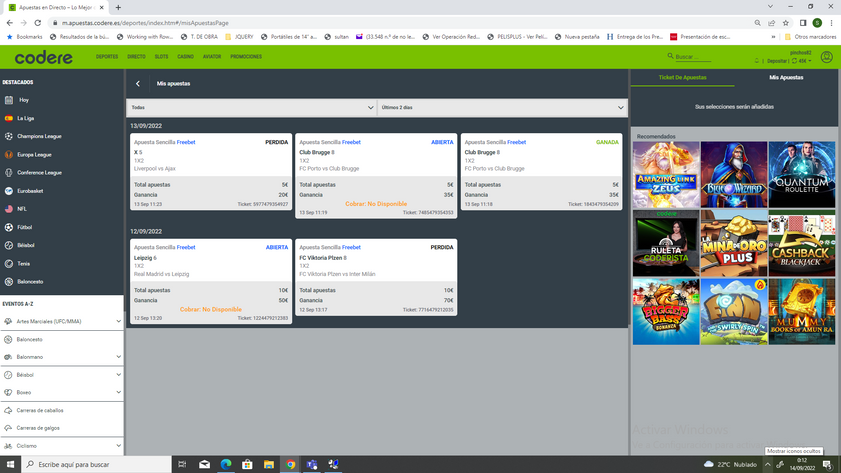The height and width of the screenshot is (473, 841).
Task: Open the SLOTS menu
Action: coord(161,57)
